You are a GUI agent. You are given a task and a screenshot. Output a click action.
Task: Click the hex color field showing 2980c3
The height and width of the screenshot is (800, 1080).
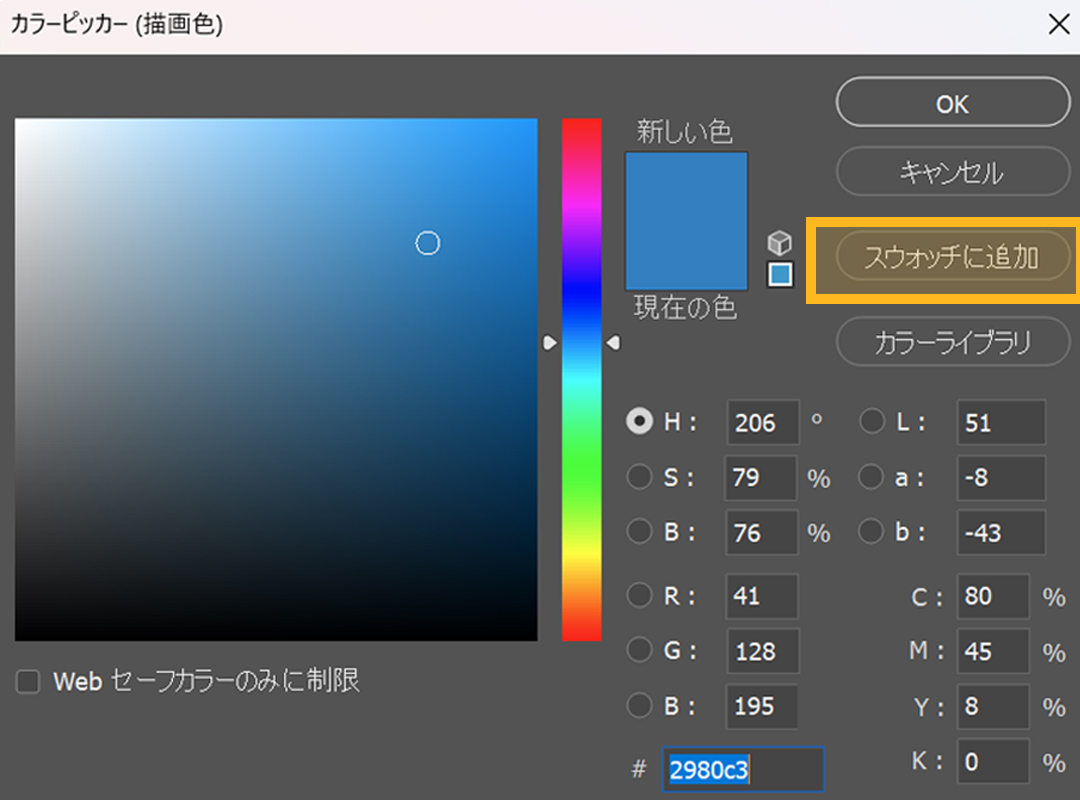pos(742,770)
